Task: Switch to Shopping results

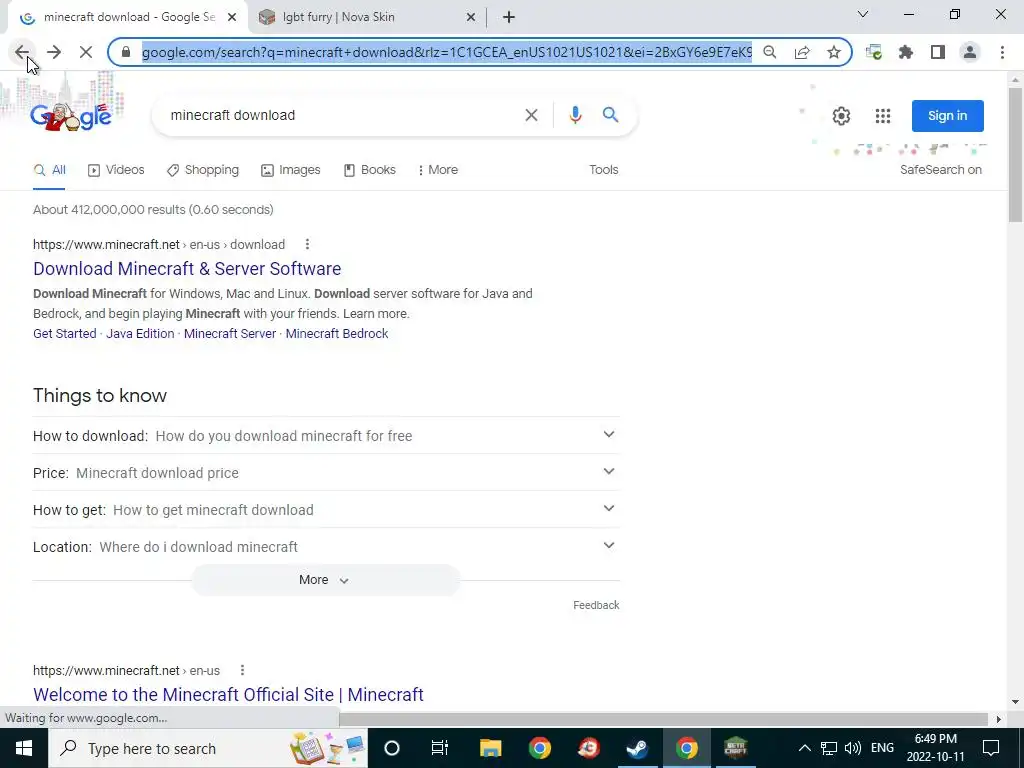Action: pyautogui.click(x=202, y=170)
